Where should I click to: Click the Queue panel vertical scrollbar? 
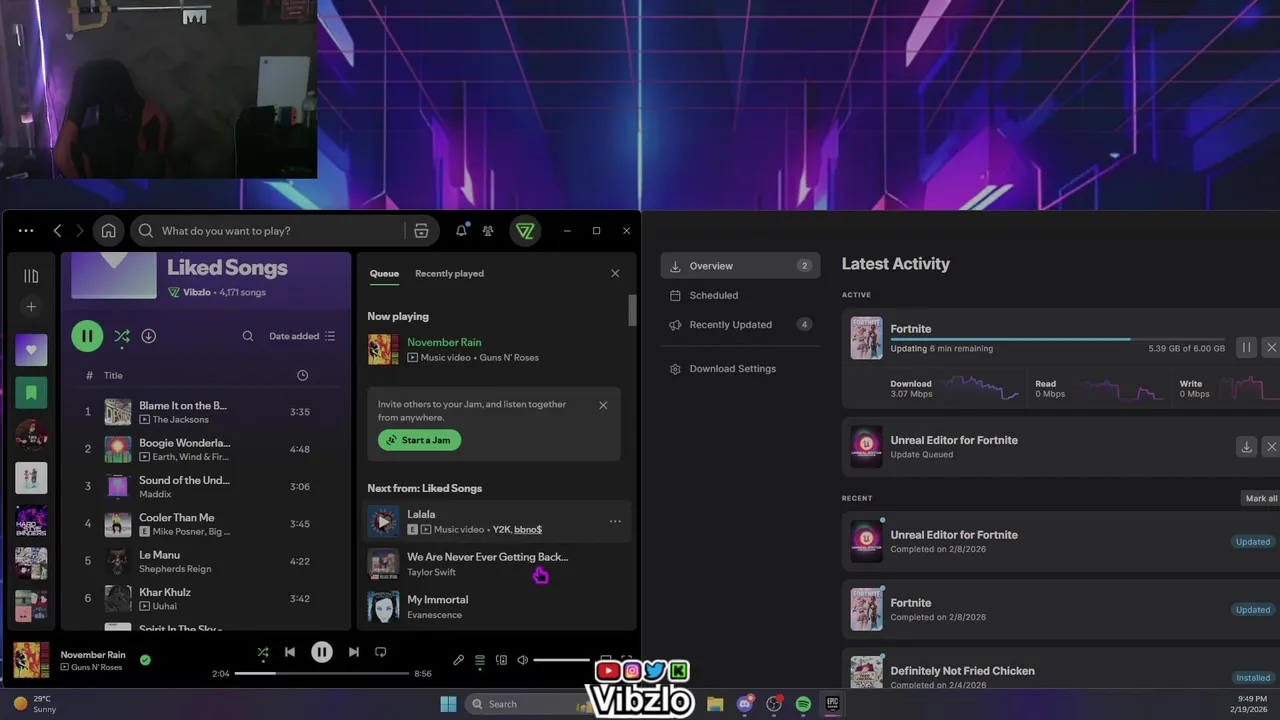click(x=632, y=310)
